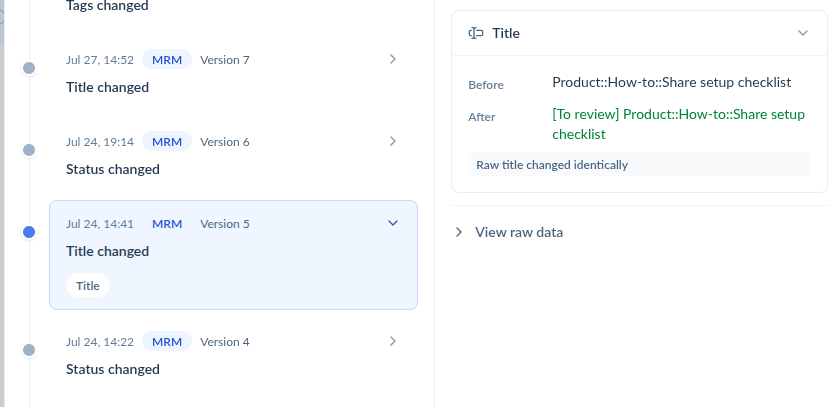
Task: Click the blue Version 5 timeline dot
Action: click(29, 232)
